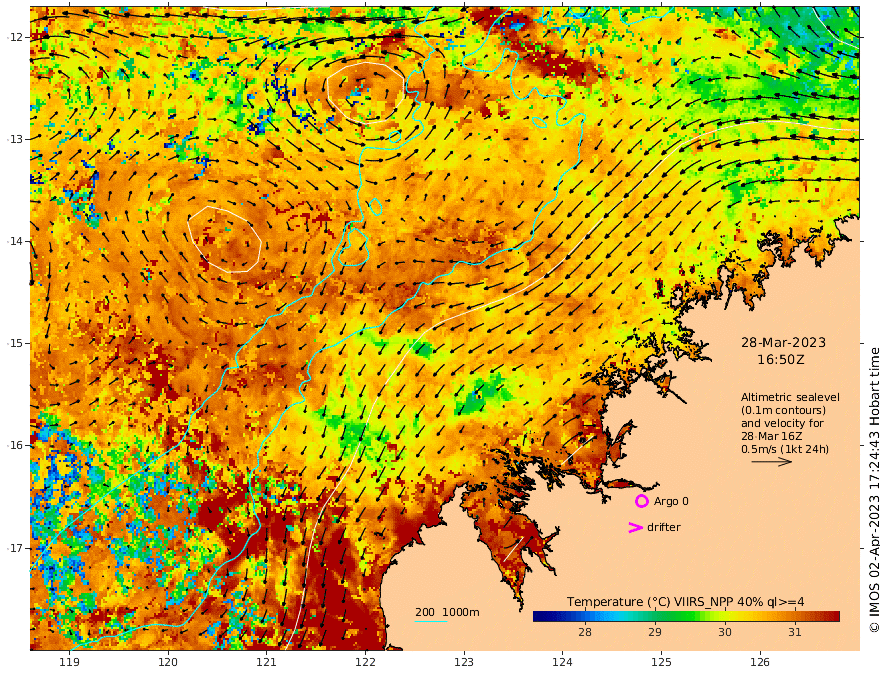880x680 pixels.
Task: Click the magenta drifter arrow legend marker
Action: click(635, 527)
